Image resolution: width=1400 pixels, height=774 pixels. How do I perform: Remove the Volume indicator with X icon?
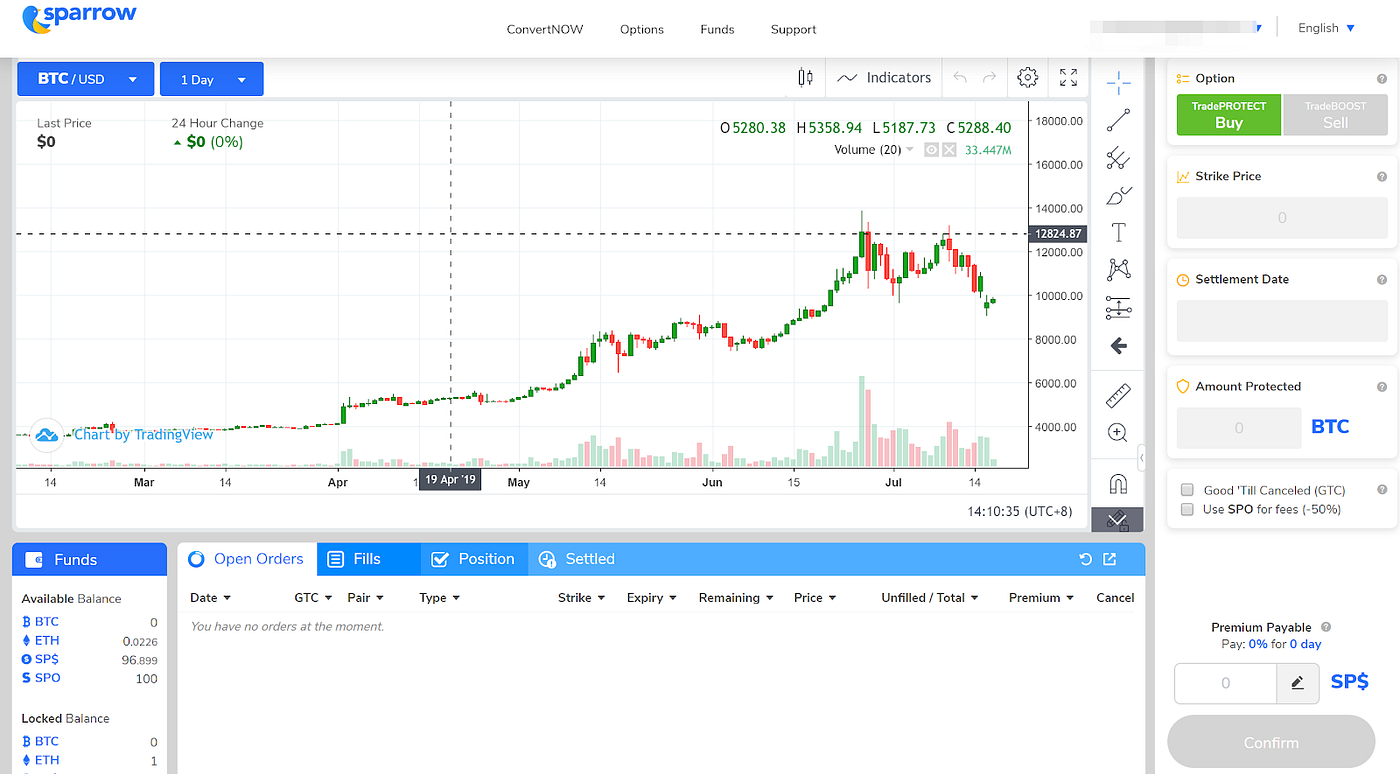tap(949, 150)
